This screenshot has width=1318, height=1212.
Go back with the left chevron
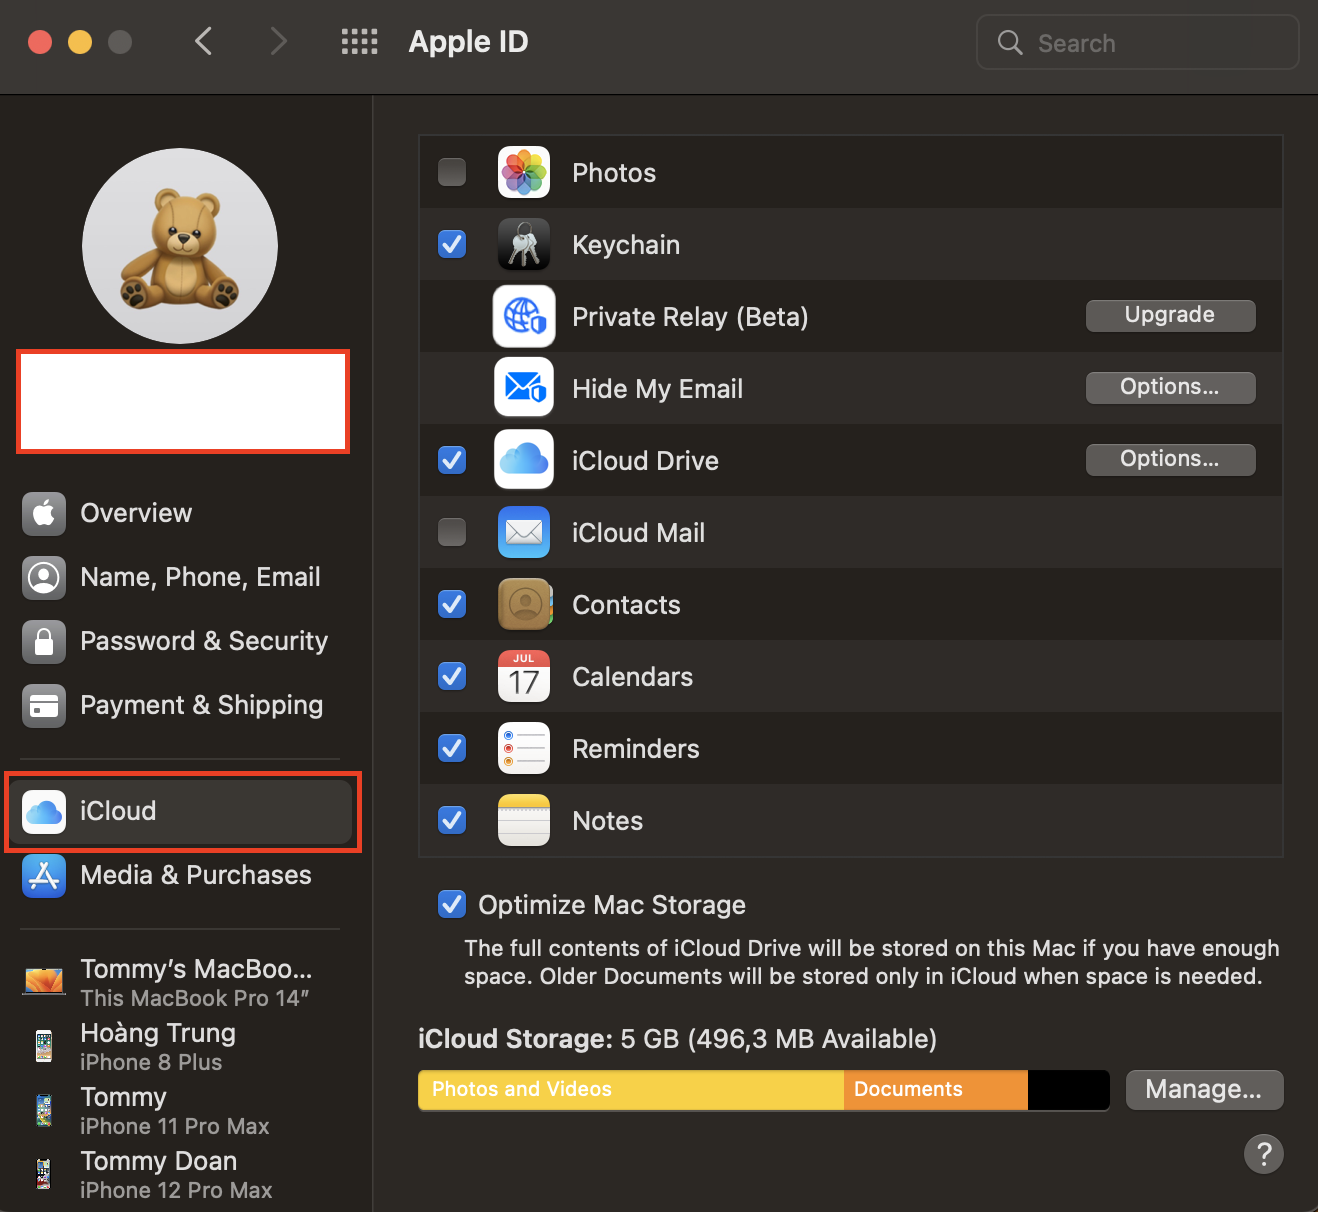point(203,42)
